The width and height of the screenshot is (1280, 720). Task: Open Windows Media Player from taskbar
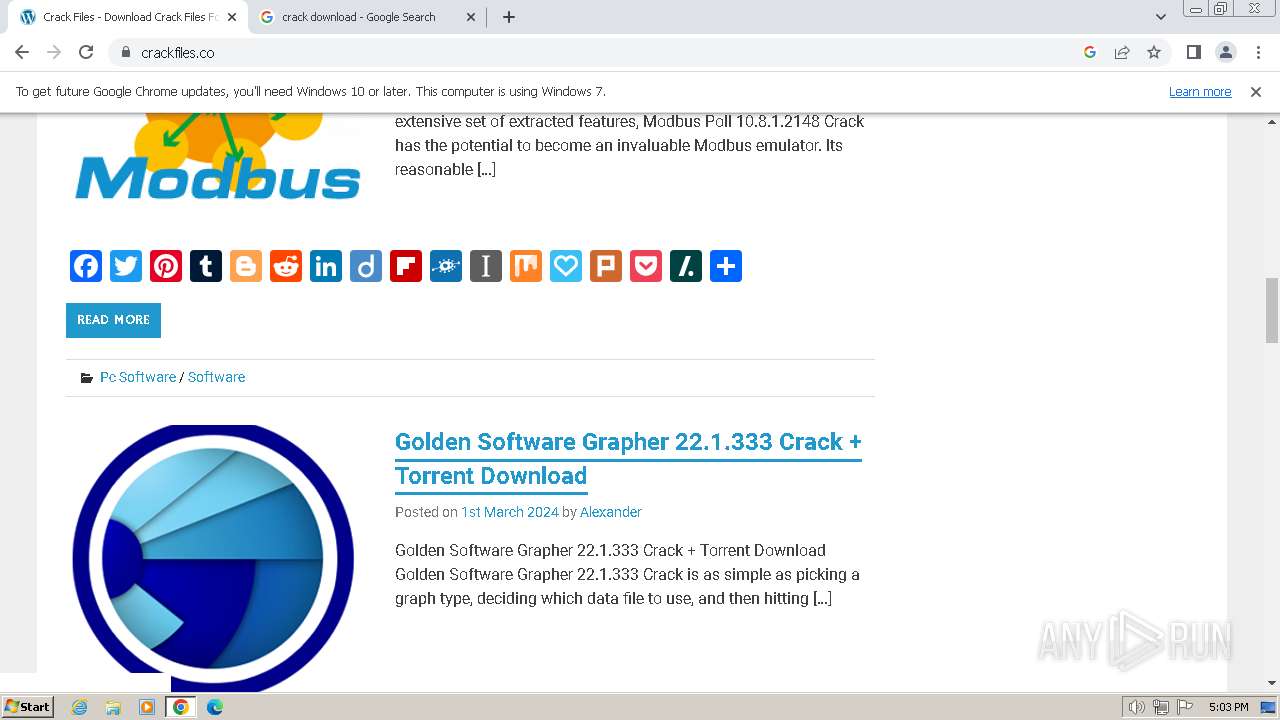[x=147, y=707]
